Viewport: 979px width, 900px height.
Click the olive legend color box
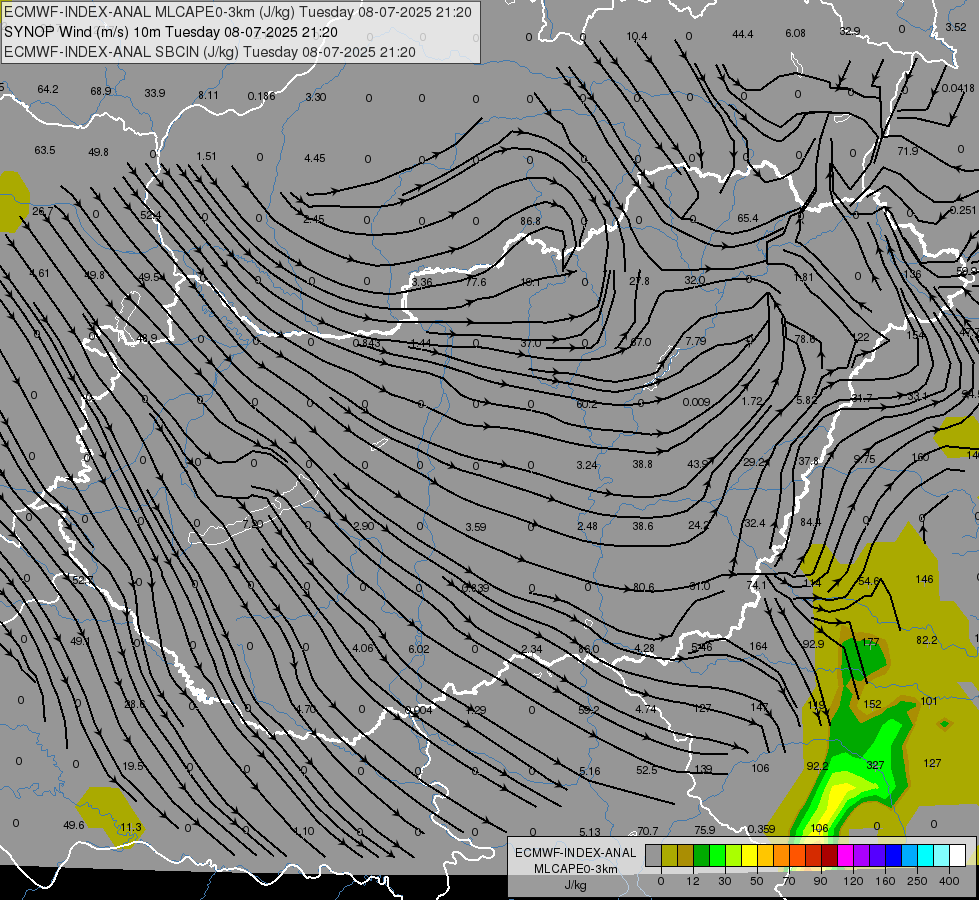(x=670, y=855)
